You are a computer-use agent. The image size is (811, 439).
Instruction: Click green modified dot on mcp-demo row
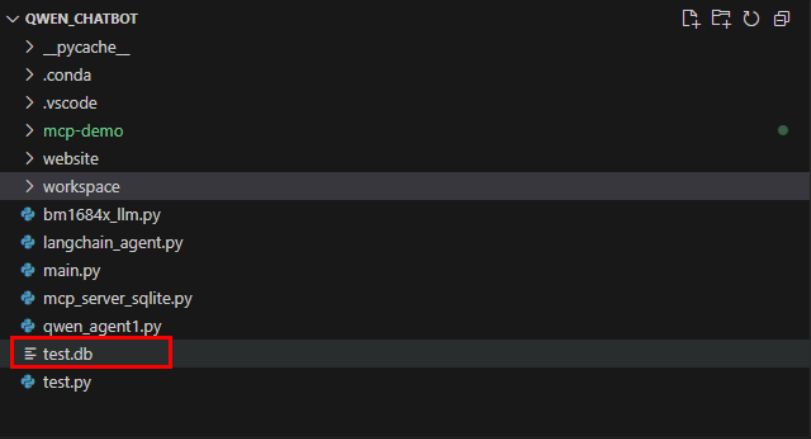coord(783,130)
